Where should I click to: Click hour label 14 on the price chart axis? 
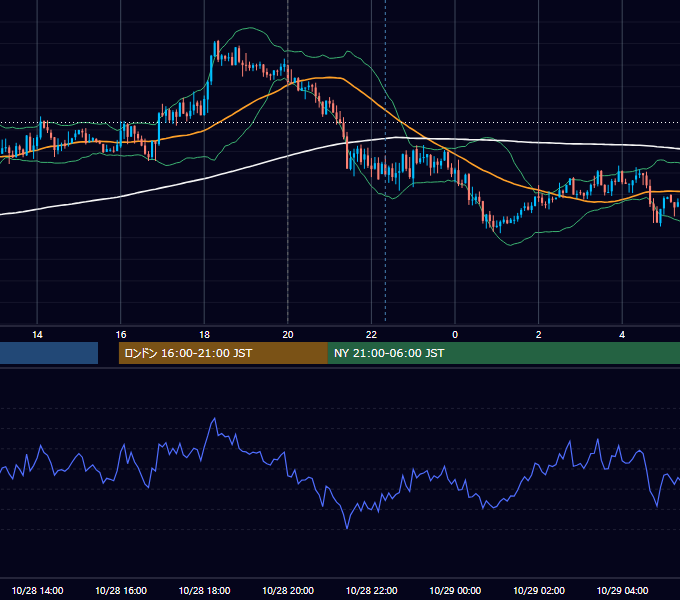tap(37, 335)
